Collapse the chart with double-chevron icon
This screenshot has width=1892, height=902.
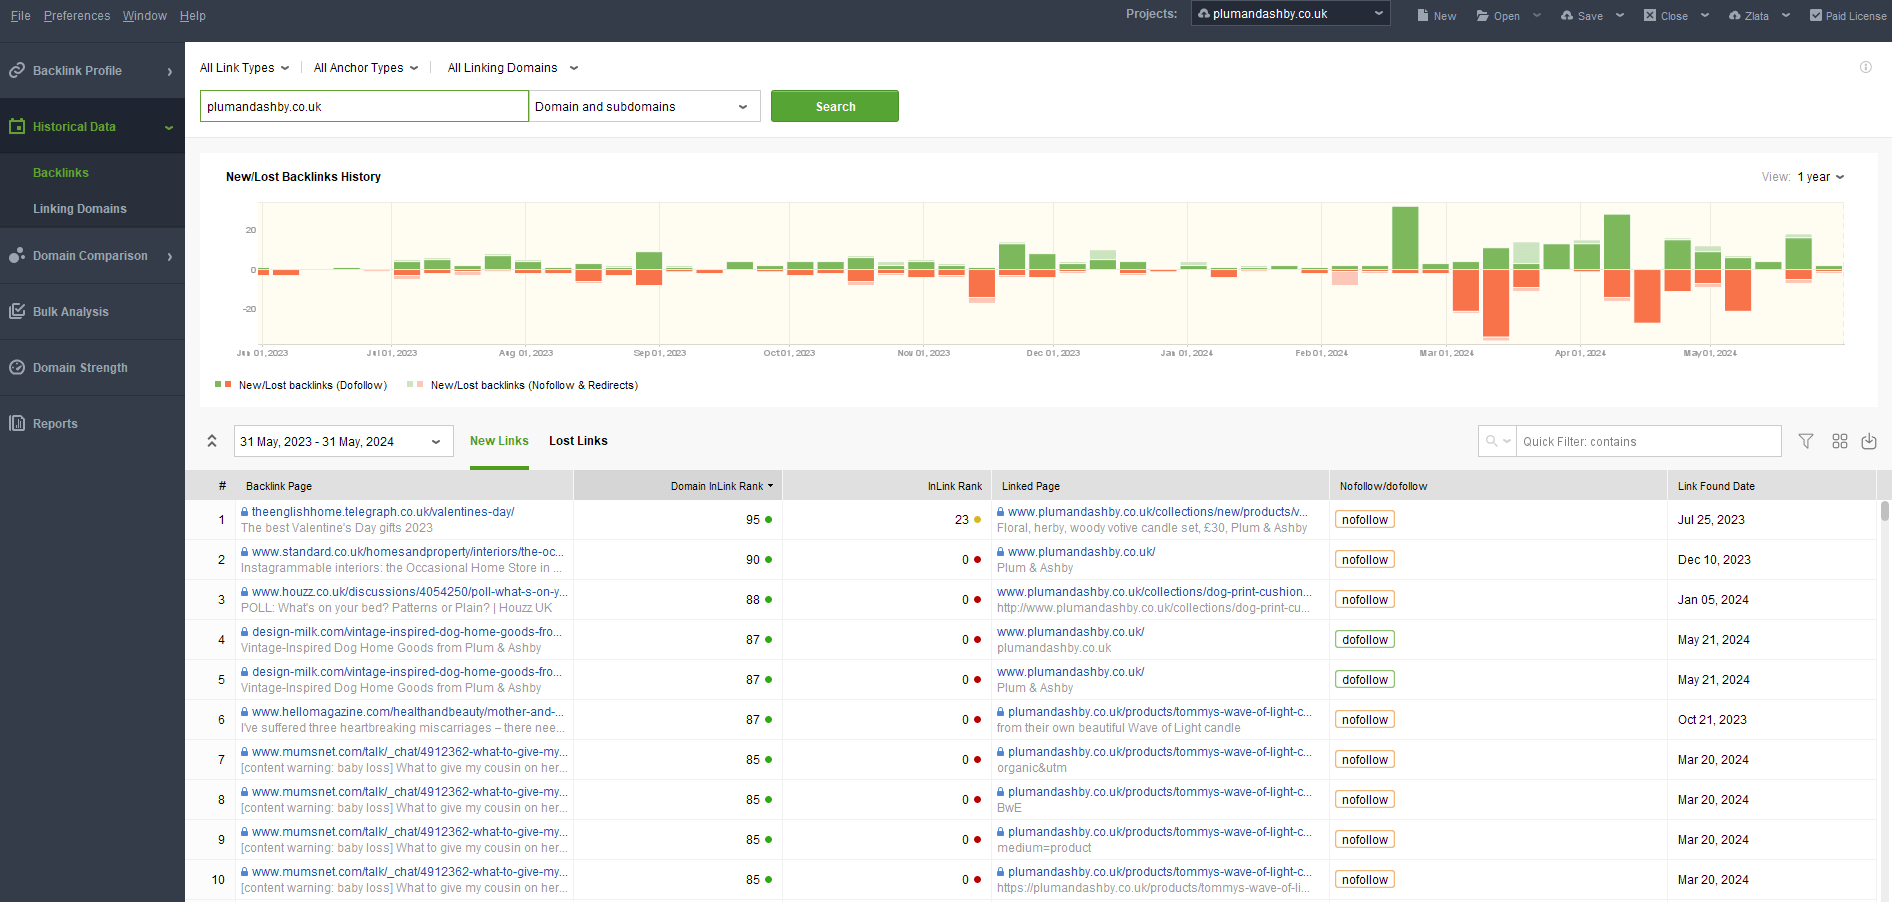coord(212,441)
